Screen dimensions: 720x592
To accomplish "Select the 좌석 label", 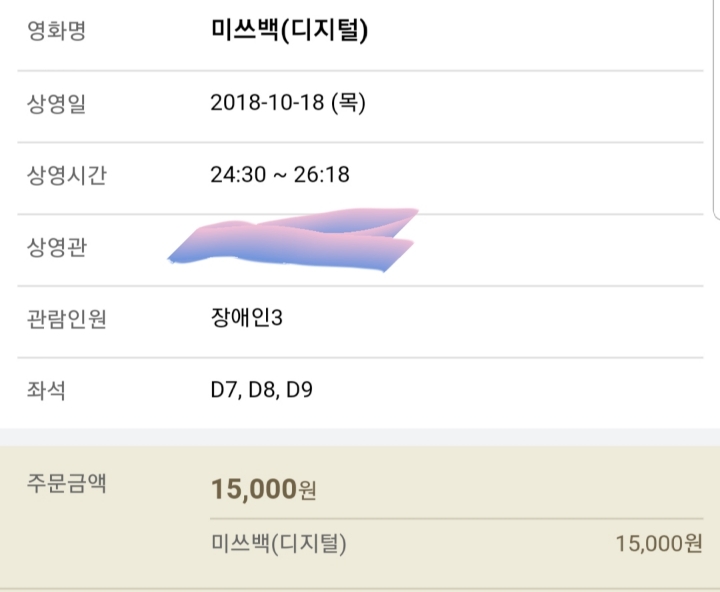I will (x=46, y=391).
